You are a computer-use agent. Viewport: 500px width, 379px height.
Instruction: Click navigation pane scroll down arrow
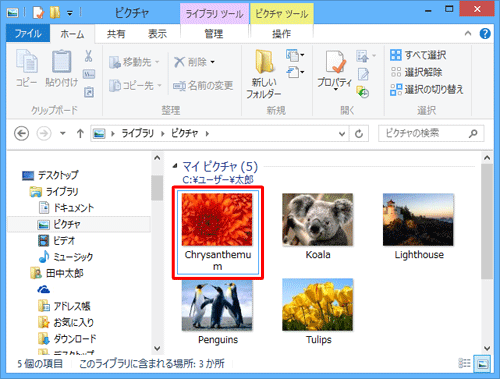pyautogui.click(x=157, y=348)
